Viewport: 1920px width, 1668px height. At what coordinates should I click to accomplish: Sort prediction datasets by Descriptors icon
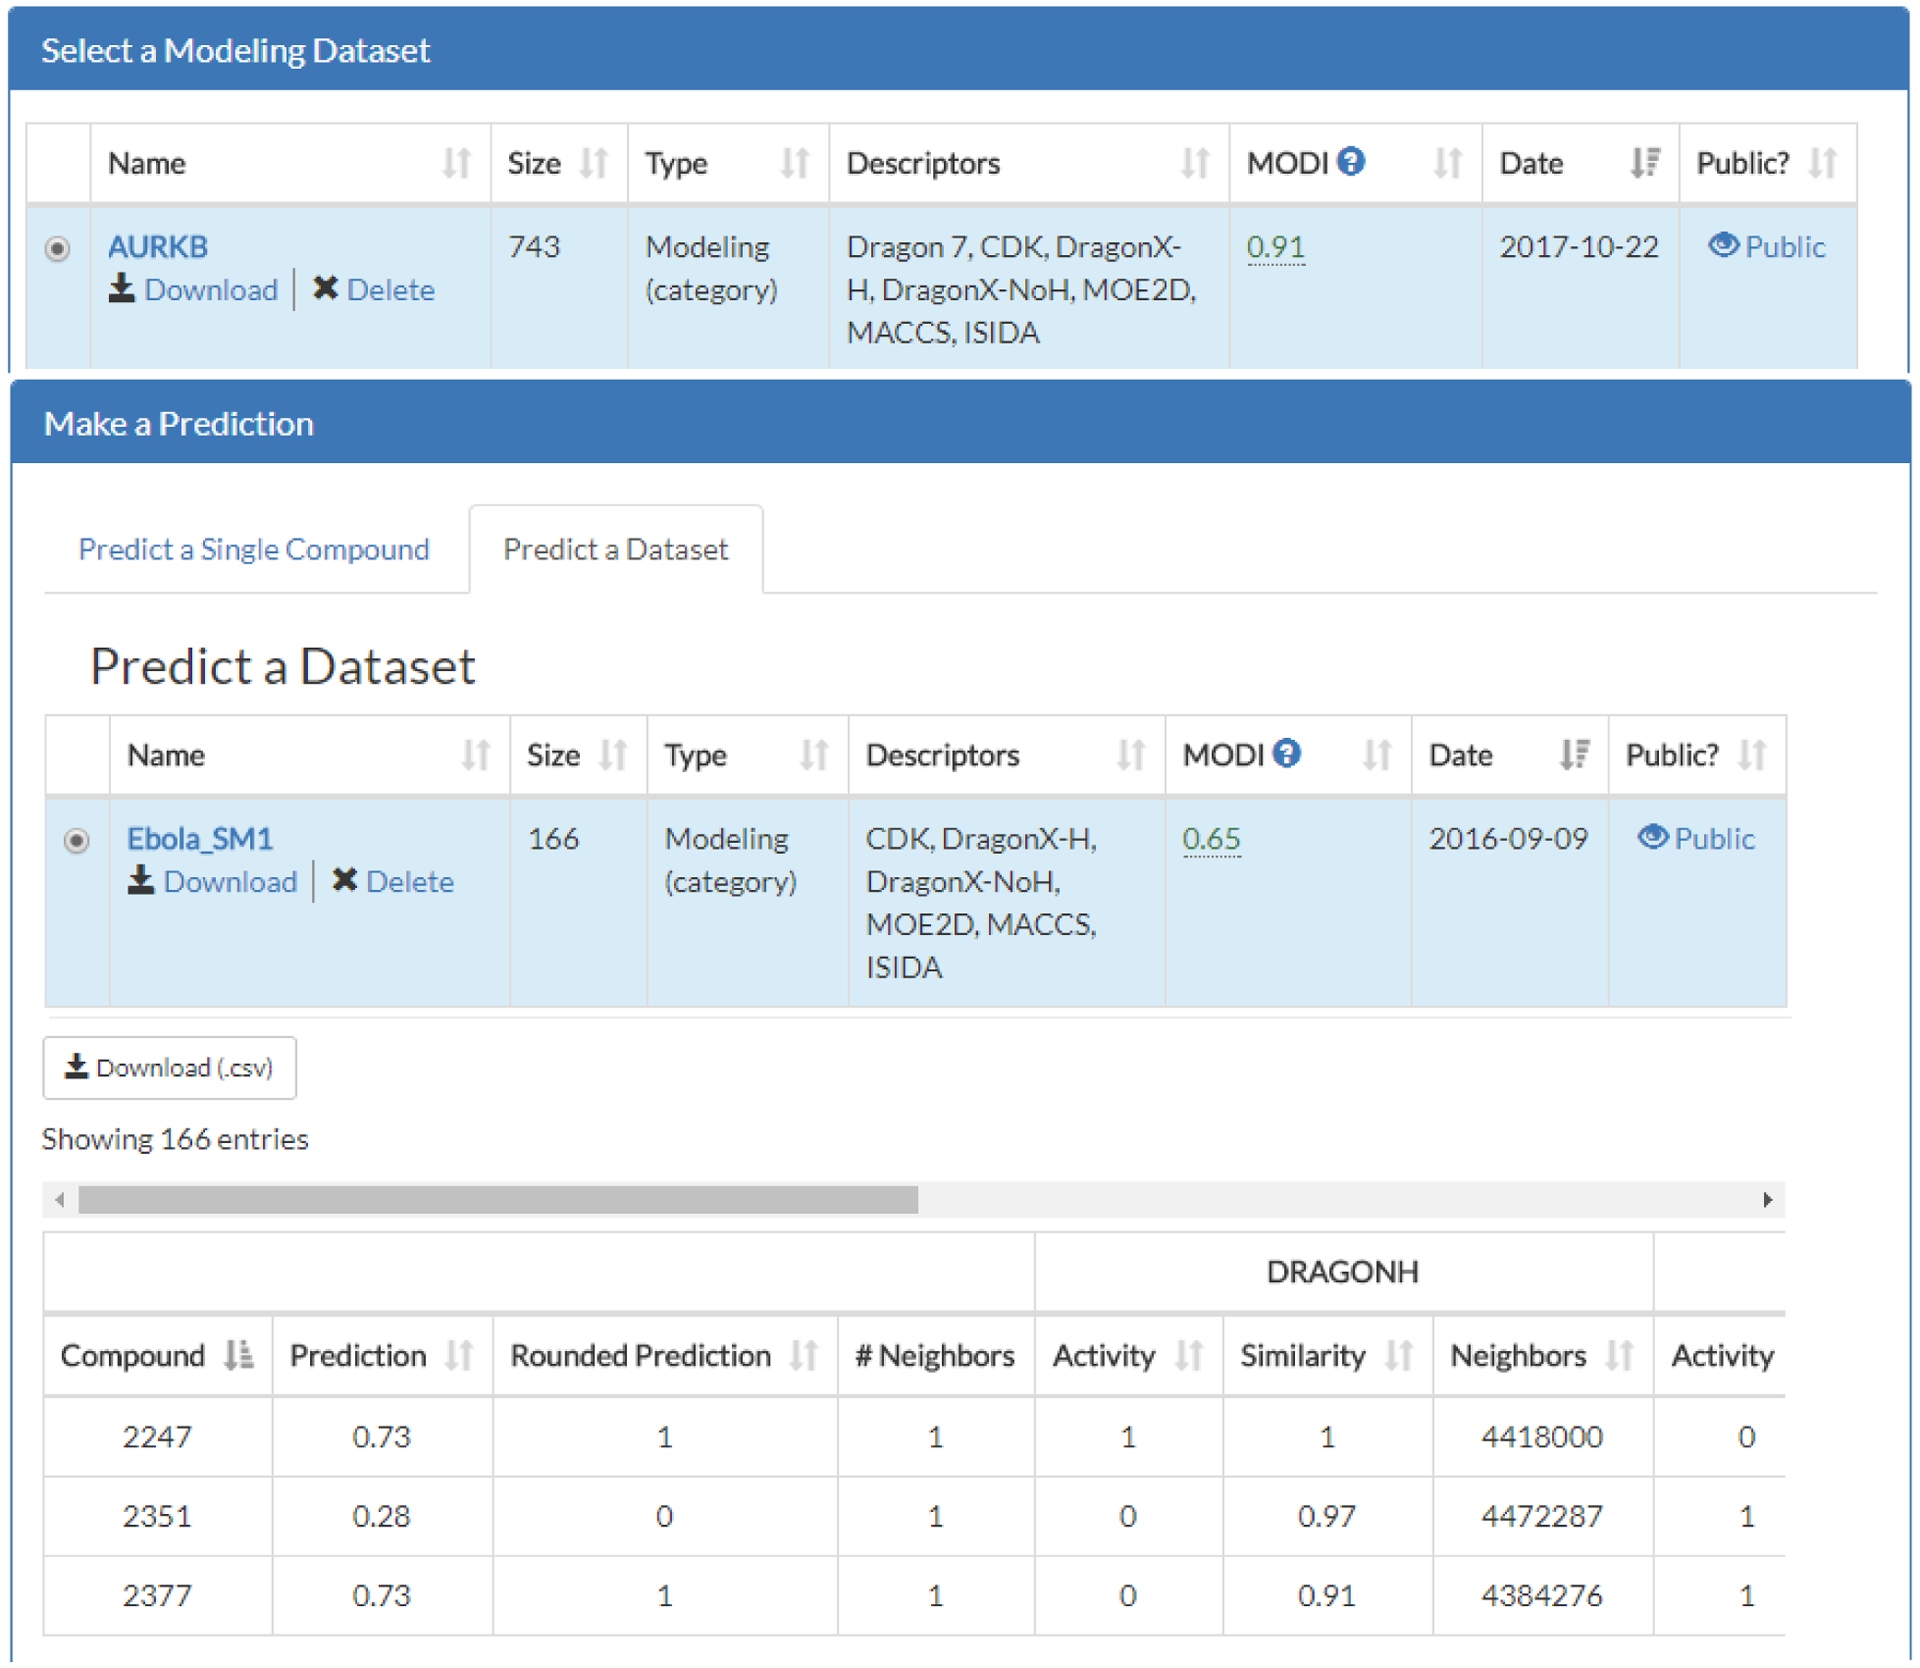[x=1131, y=755]
